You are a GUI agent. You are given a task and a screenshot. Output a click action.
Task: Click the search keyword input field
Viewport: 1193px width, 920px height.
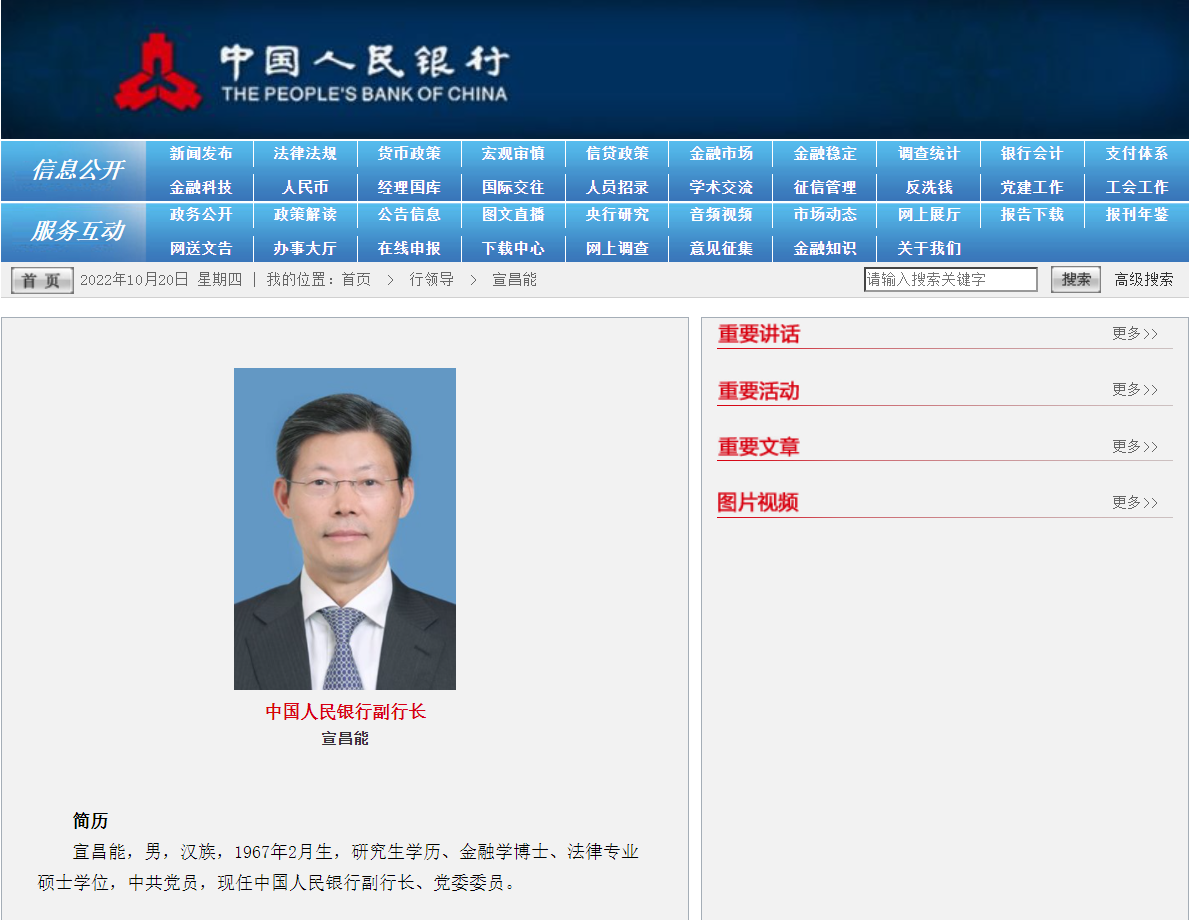950,280
